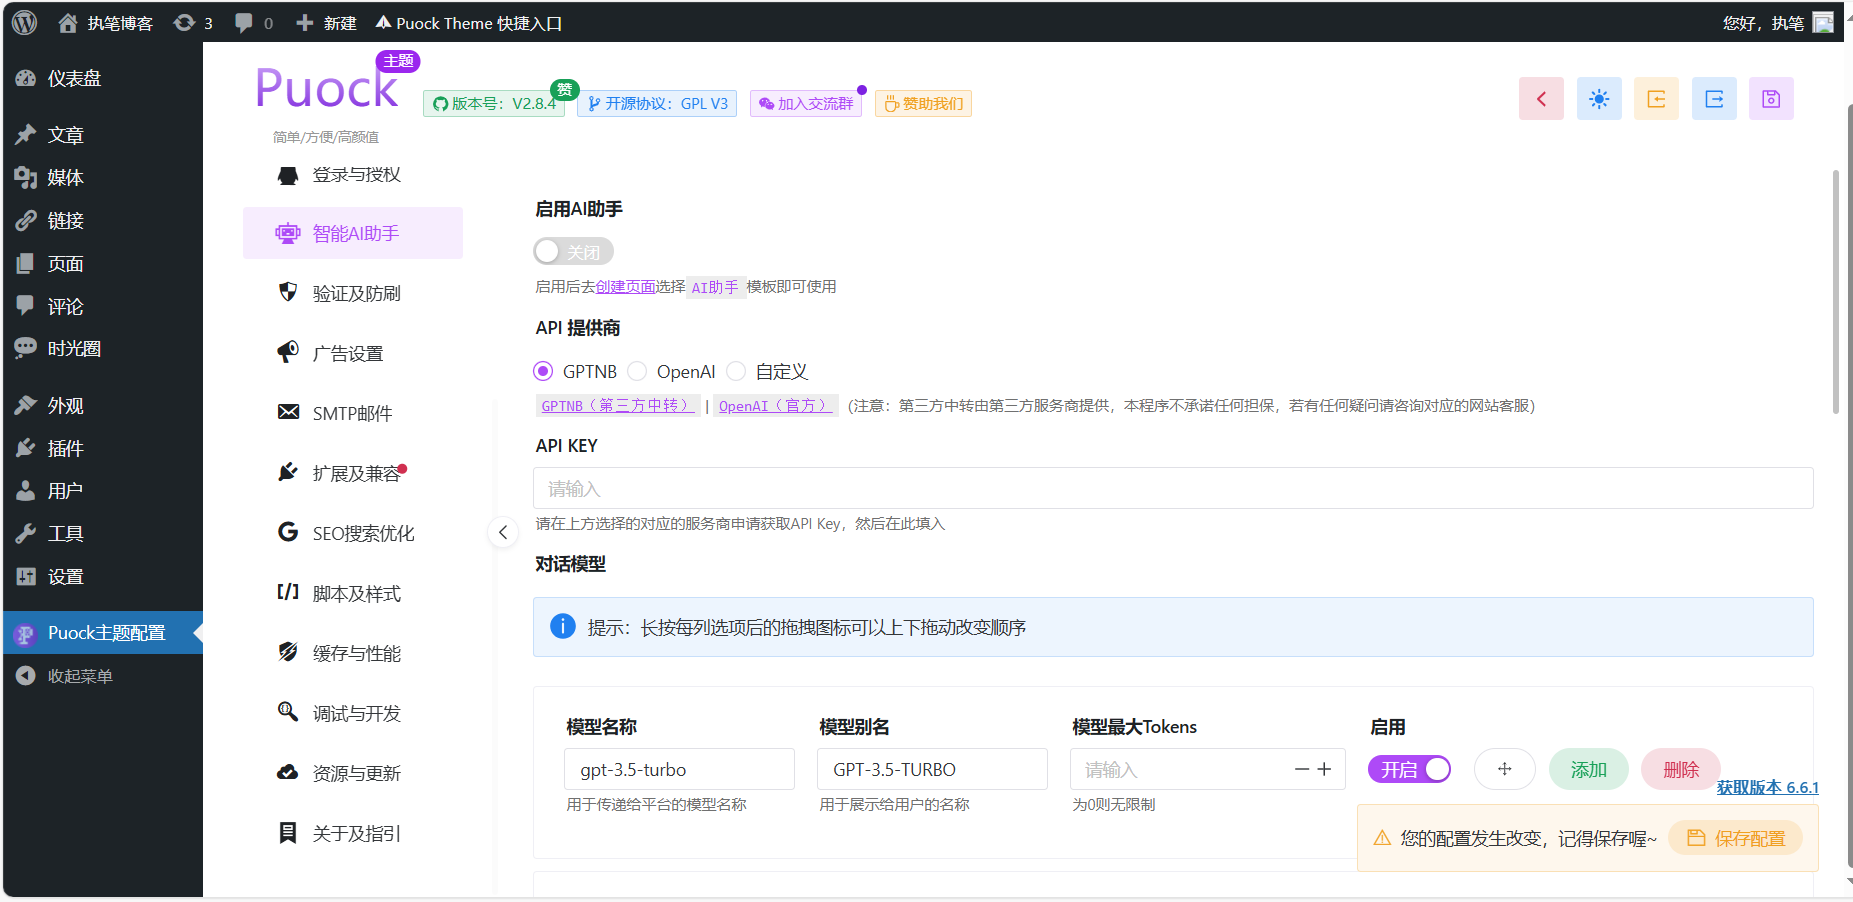Click the 版本号 V2.8.4 badge
The height and width of the screenshot is (902, 1853).
(494, 104)
